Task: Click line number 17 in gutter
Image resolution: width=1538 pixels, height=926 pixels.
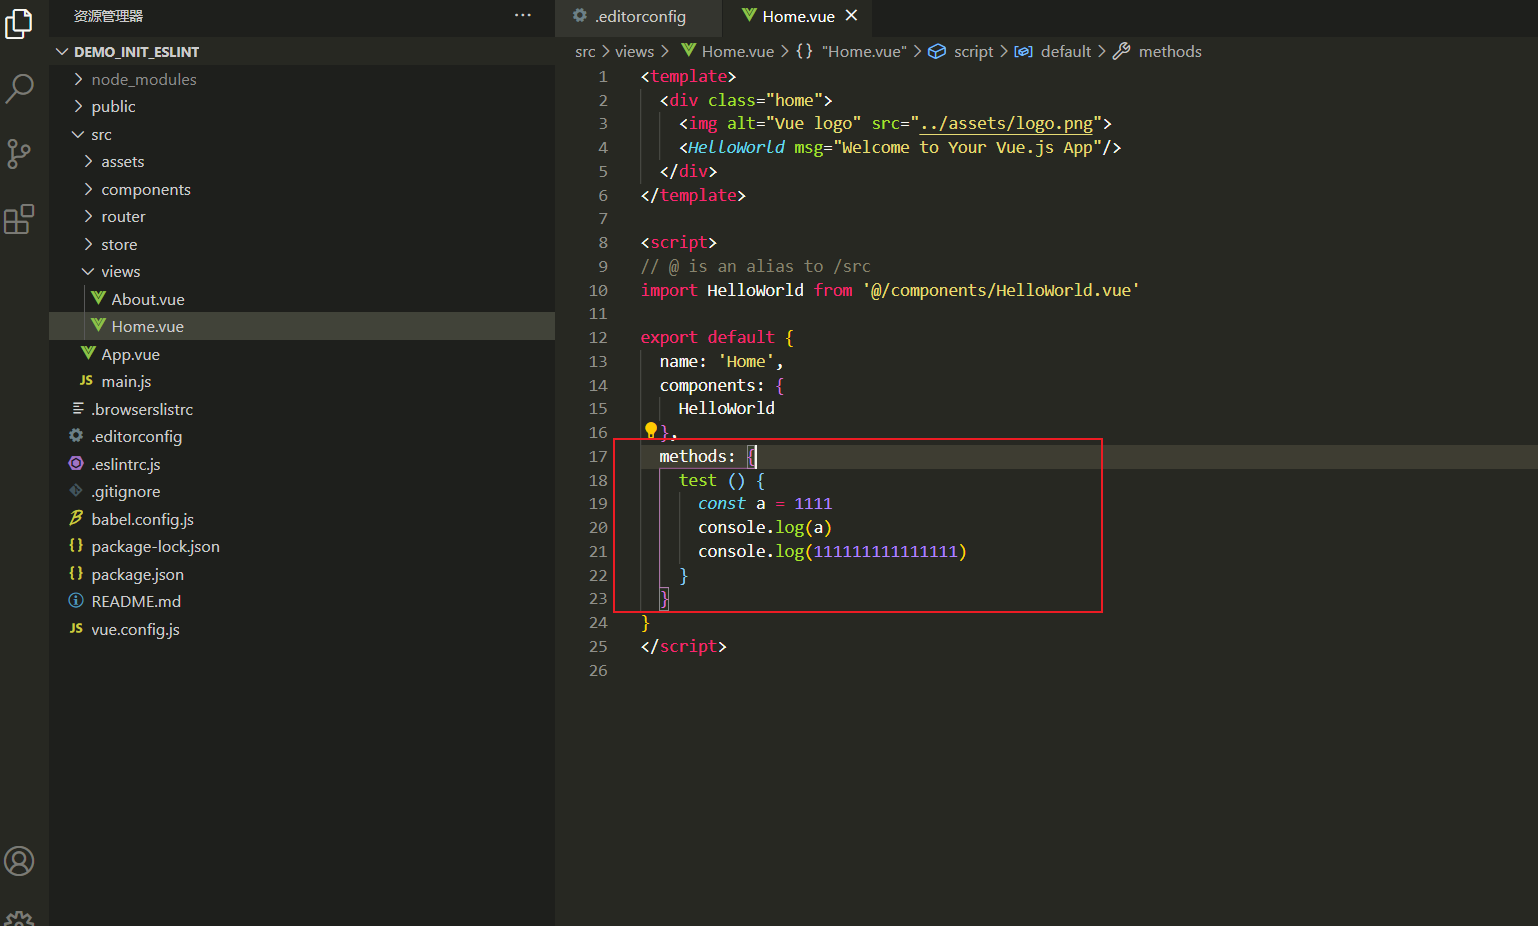Action: (598, 456)
